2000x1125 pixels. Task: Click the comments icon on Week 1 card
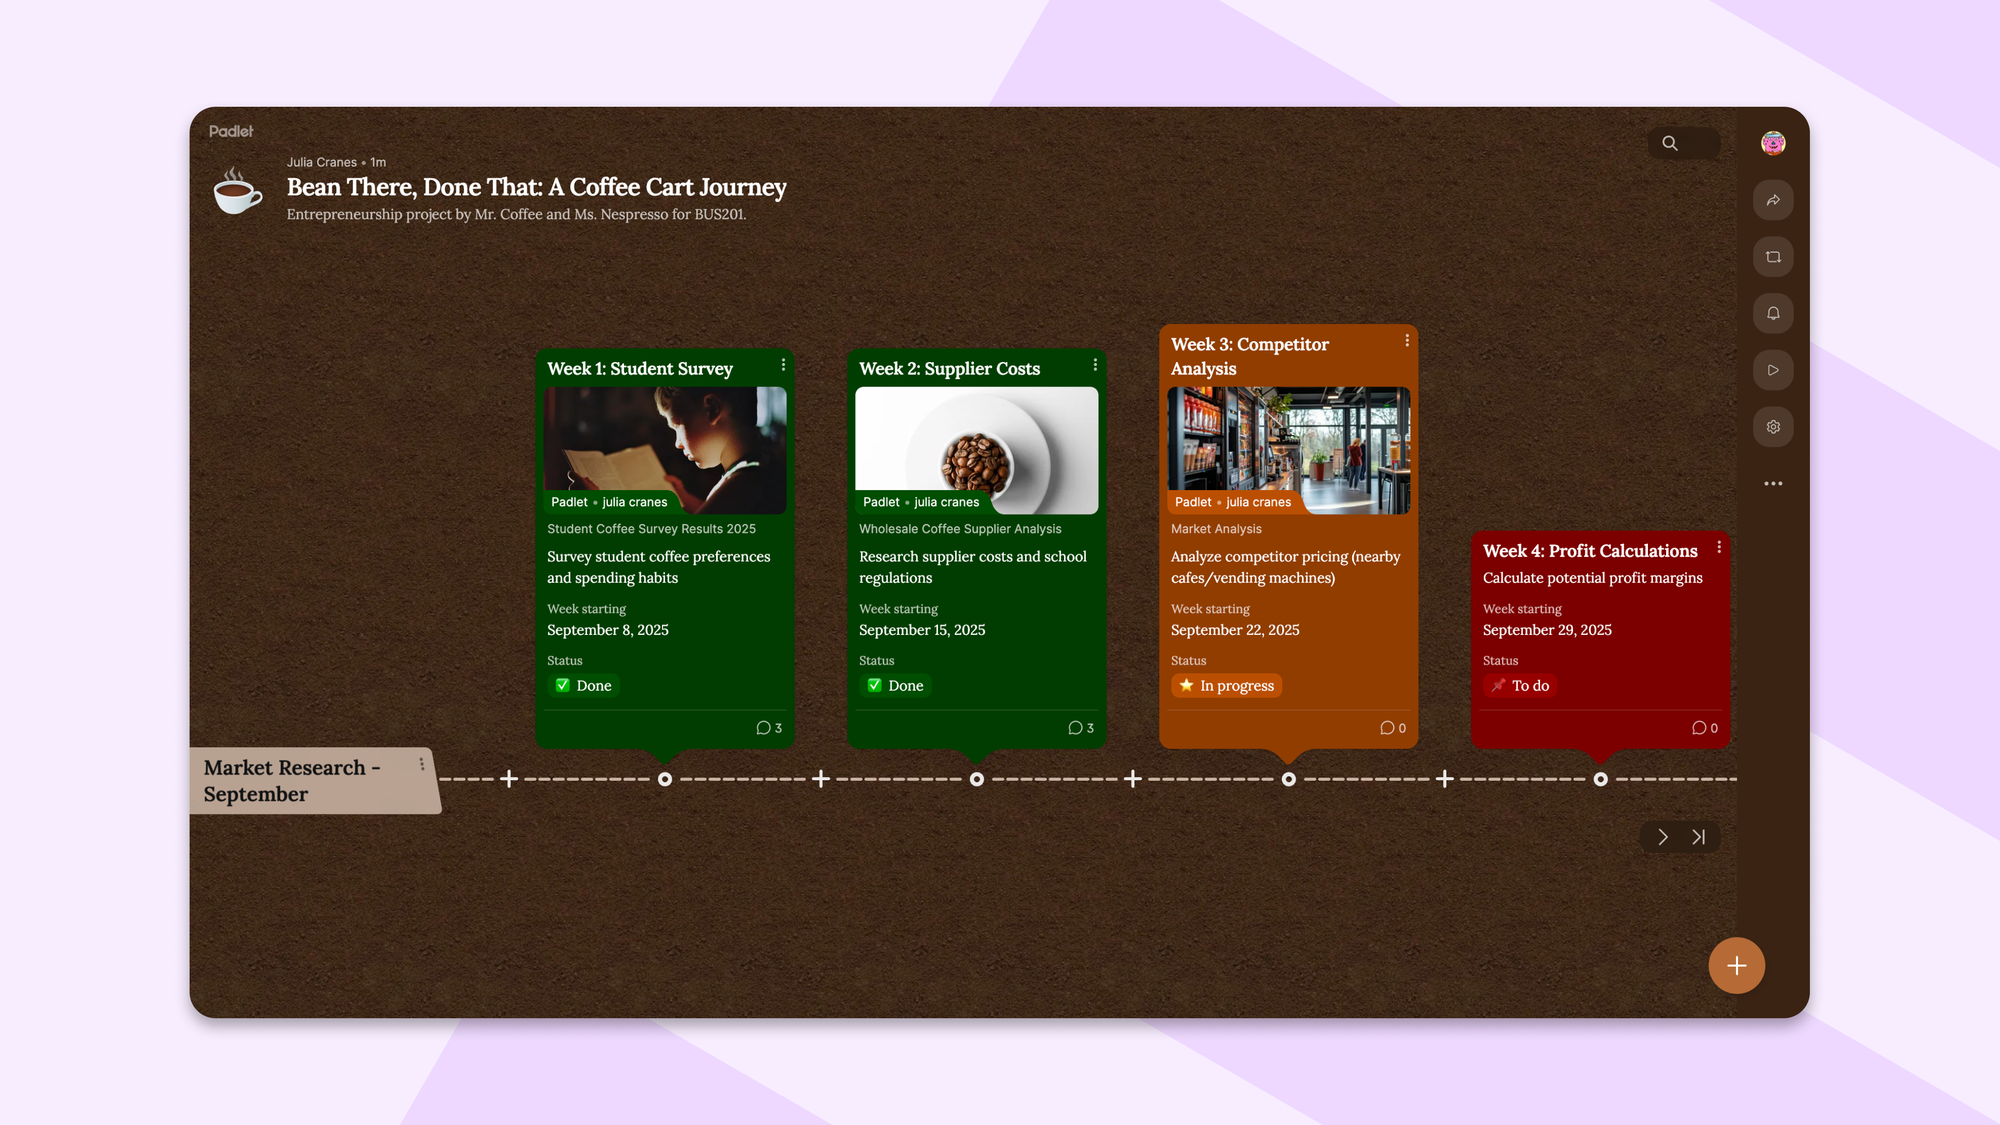768,727
